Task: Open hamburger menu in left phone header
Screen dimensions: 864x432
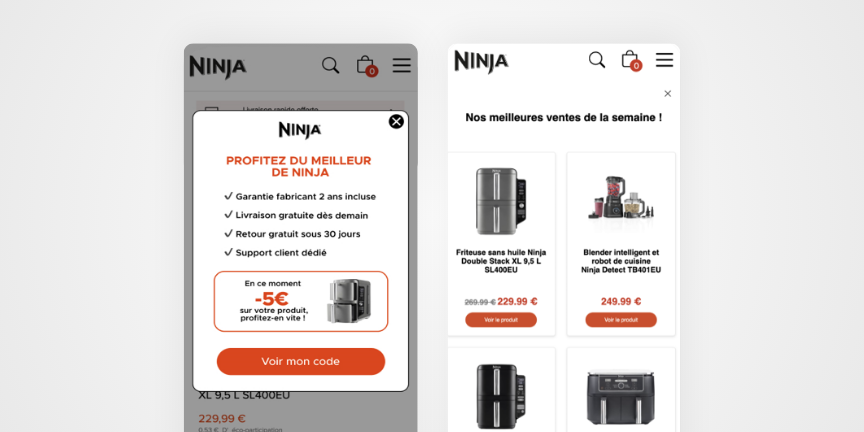Action: 402,66
